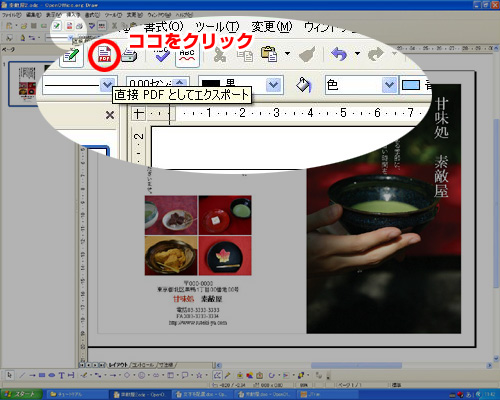Viewport: 500px width, 400px height.
Task: Select the diamond Basic Shapes tool
Action: tap(127, 375)
